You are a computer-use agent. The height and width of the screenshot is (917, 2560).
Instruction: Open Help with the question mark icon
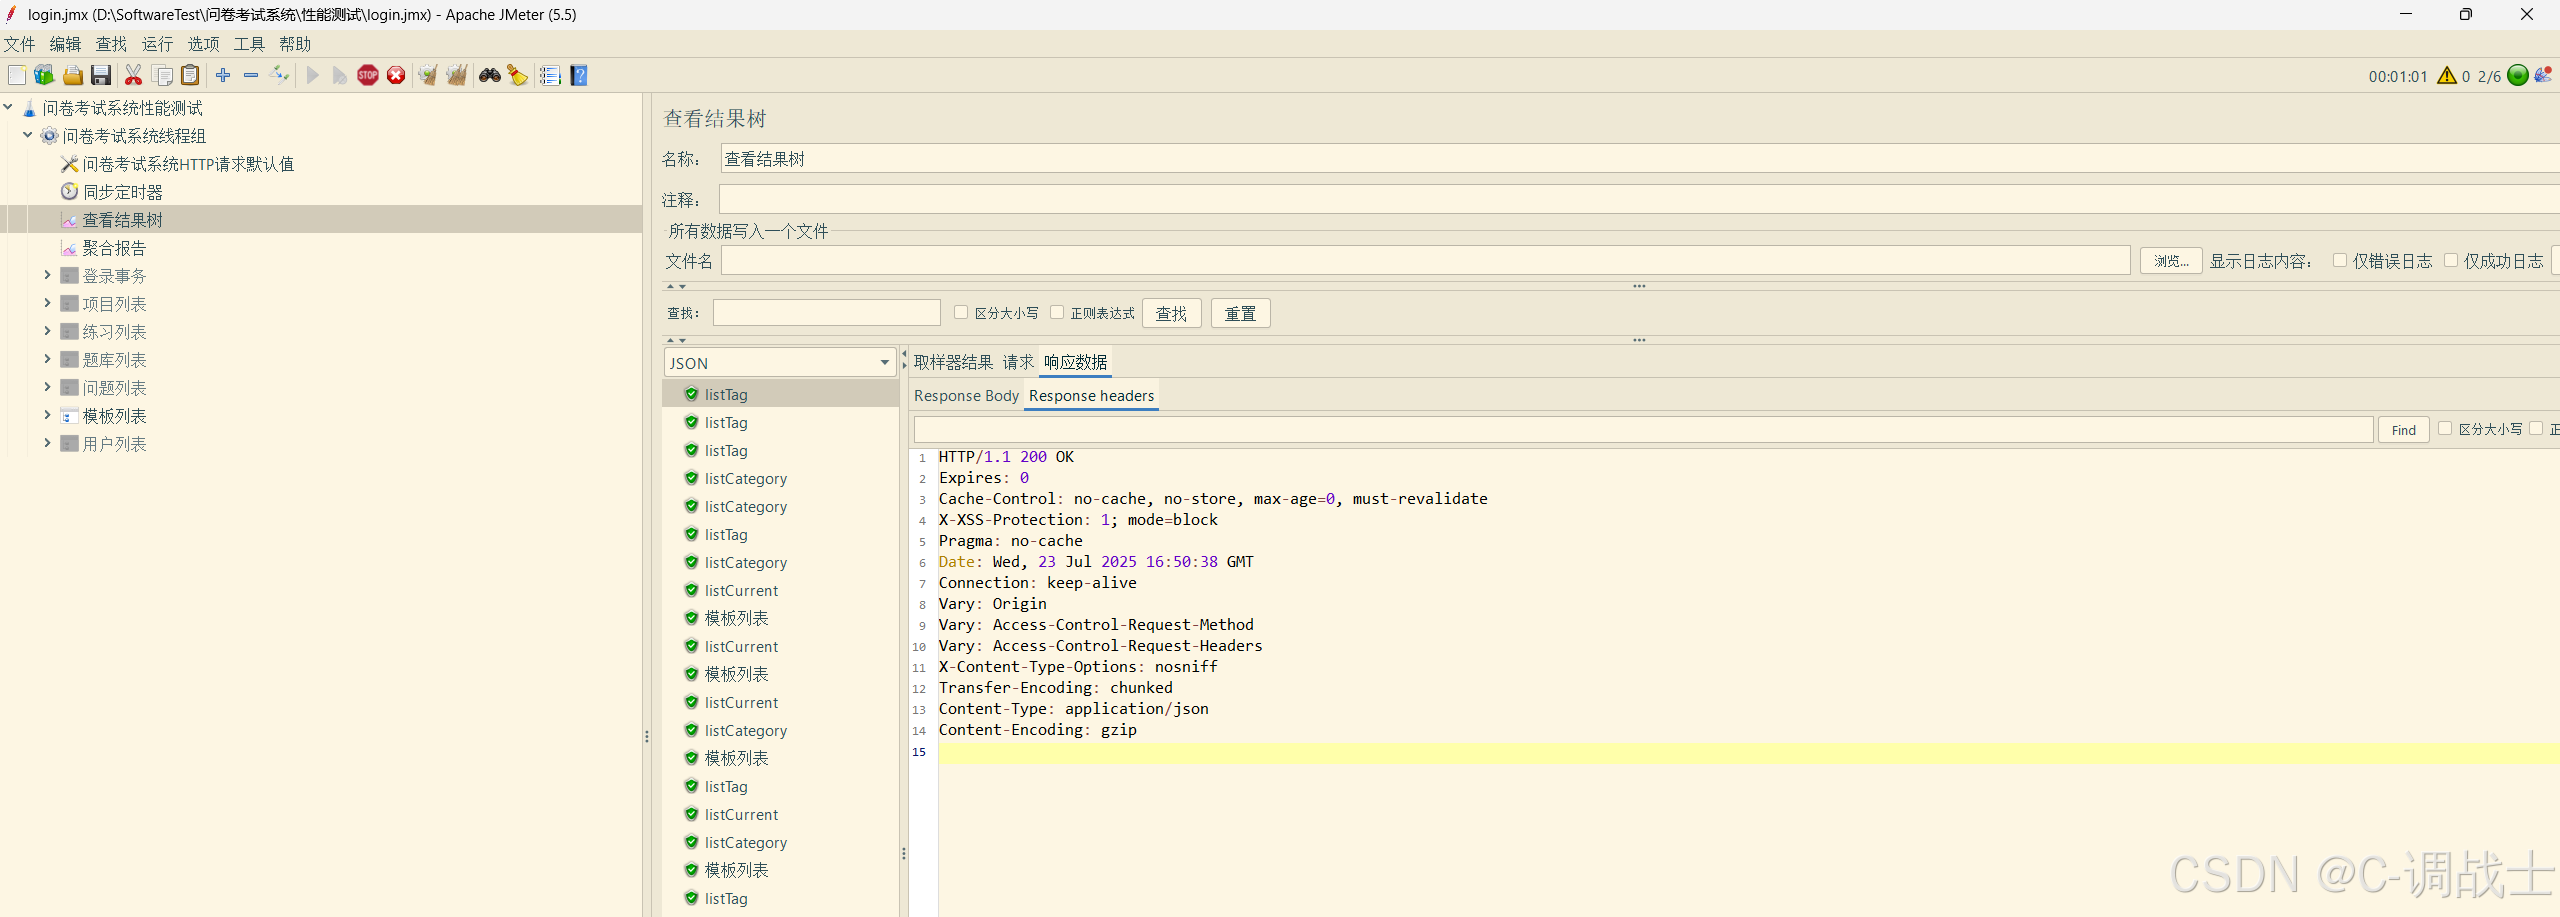point(579,76)
